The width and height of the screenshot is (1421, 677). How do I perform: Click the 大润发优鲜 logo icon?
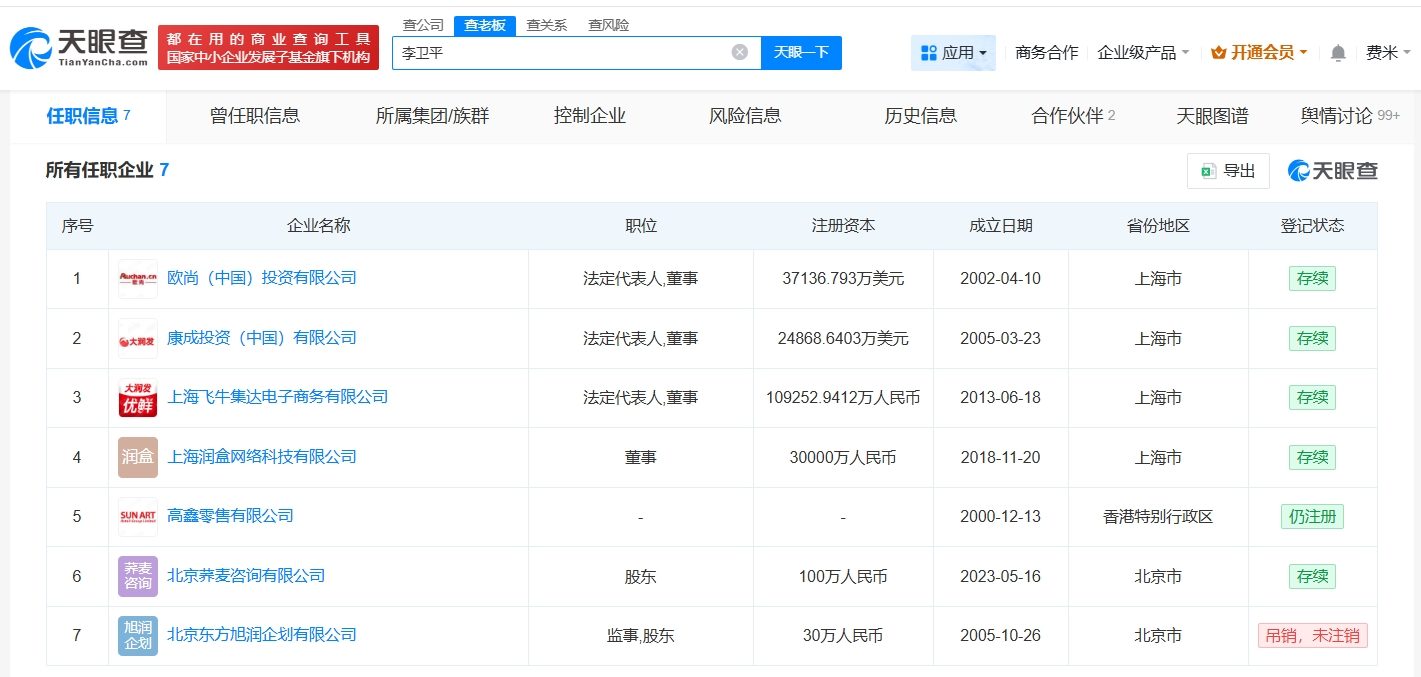(x=137, y=398)
